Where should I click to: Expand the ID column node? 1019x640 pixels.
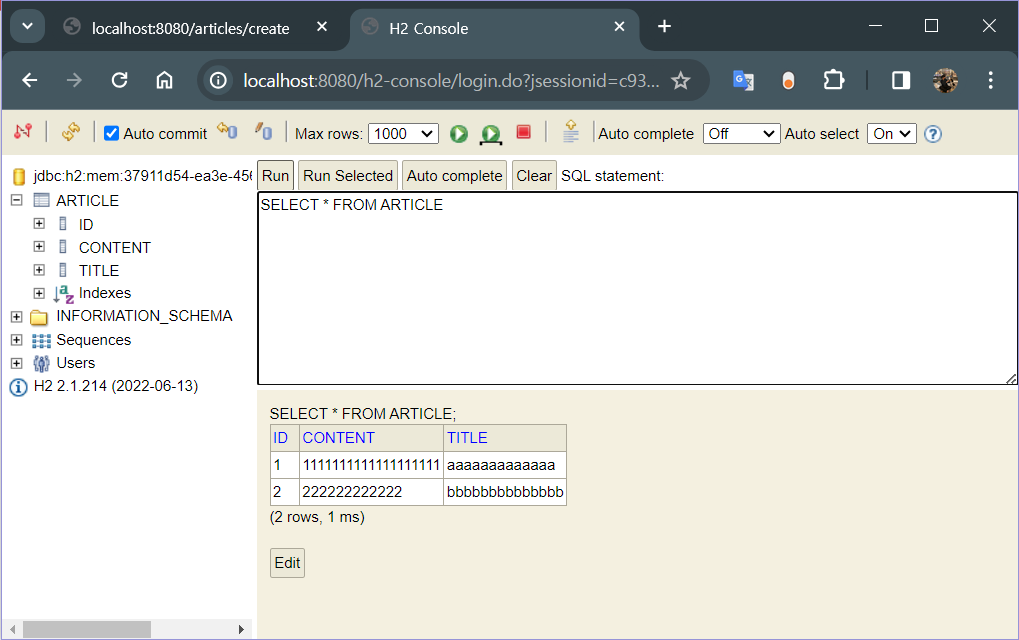coord(39,224)
